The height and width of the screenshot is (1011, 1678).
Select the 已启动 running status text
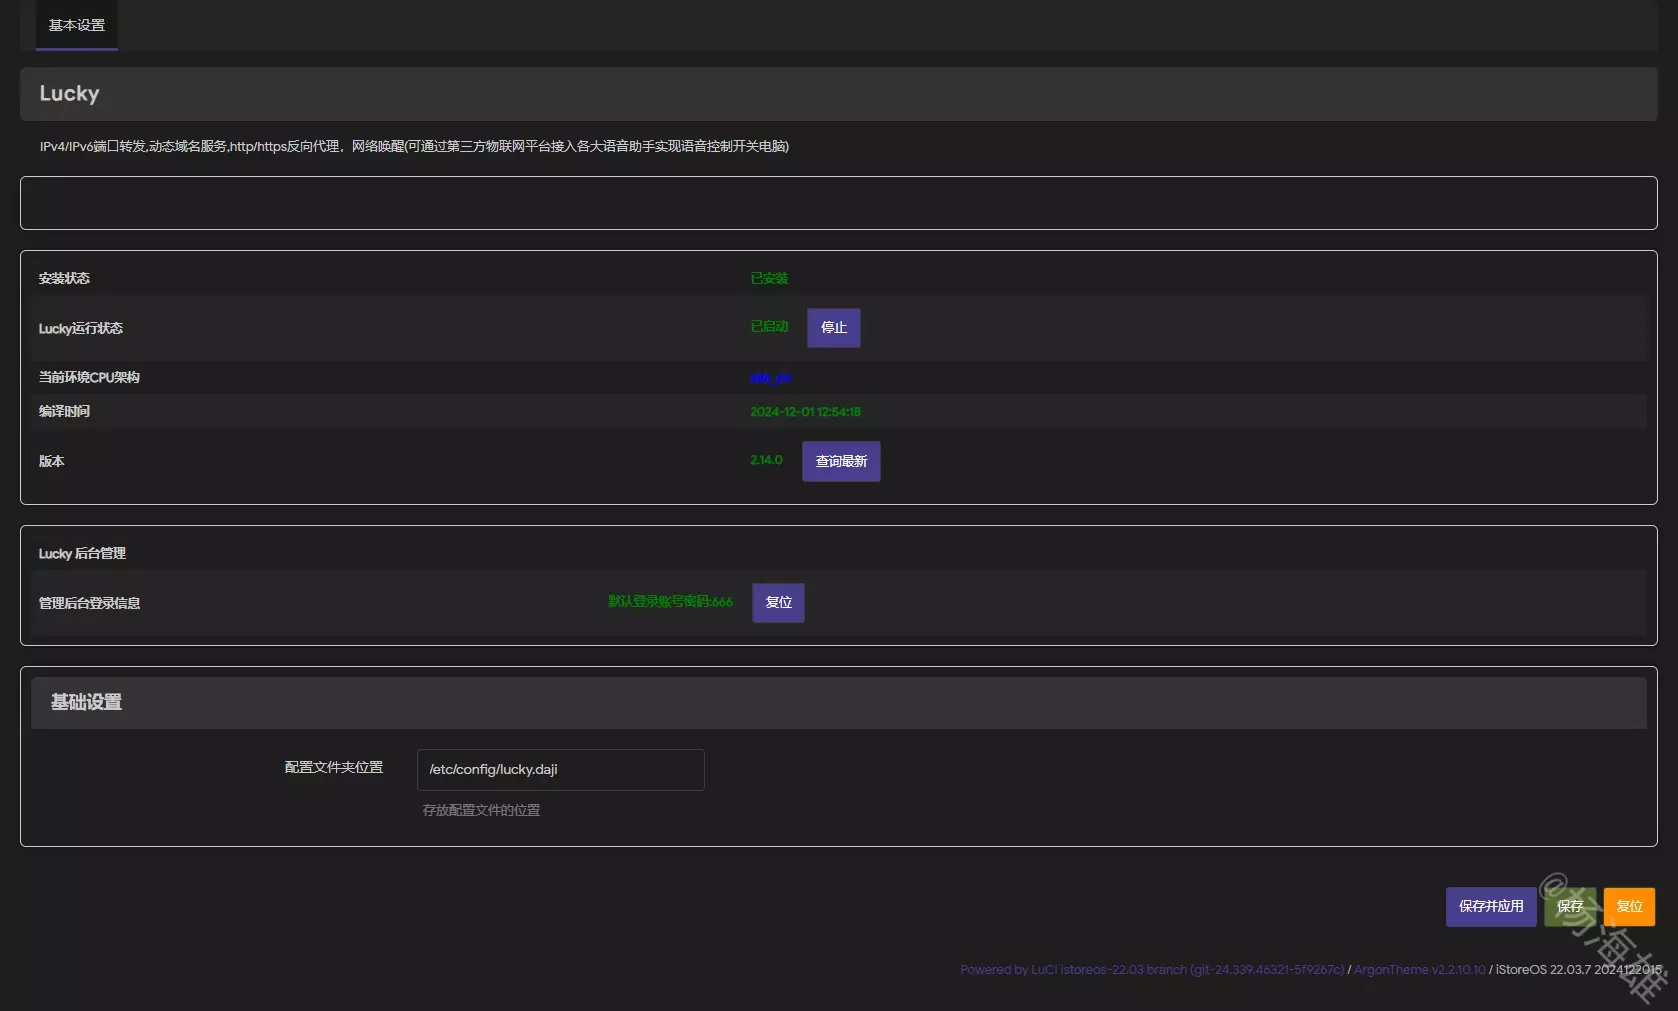[769, 327]
